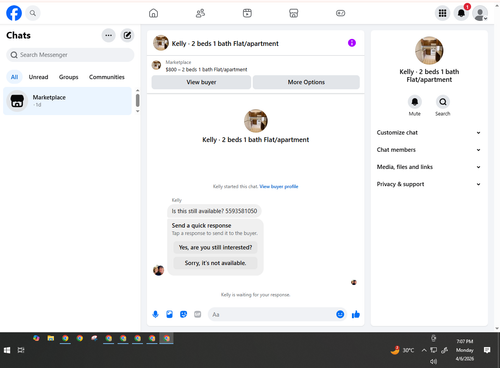Search in conversation magnifier icon
Viewport: 500px width, 368px height.
443,102
